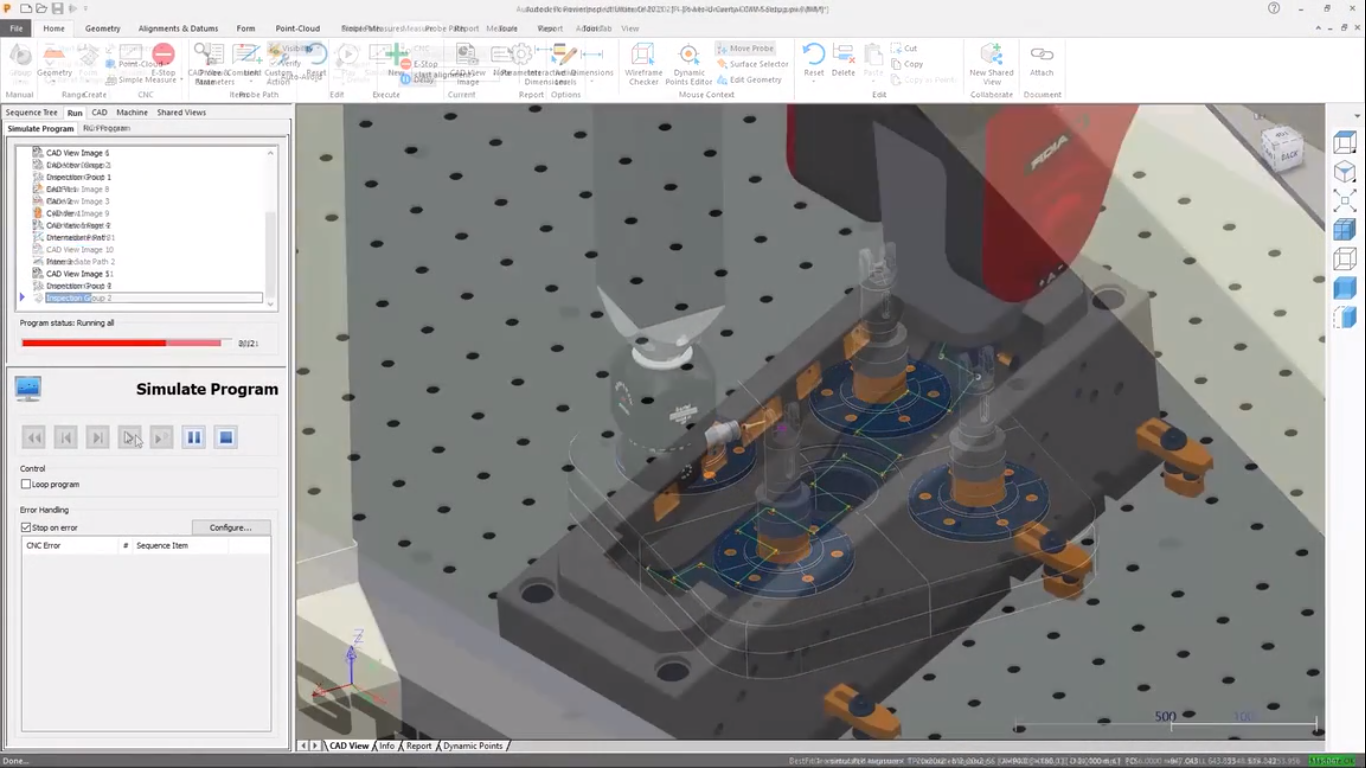The image size is (1366, 768).
Task: Select the wireframe box view icon in the right toolbar
Action: [1345, 143]
